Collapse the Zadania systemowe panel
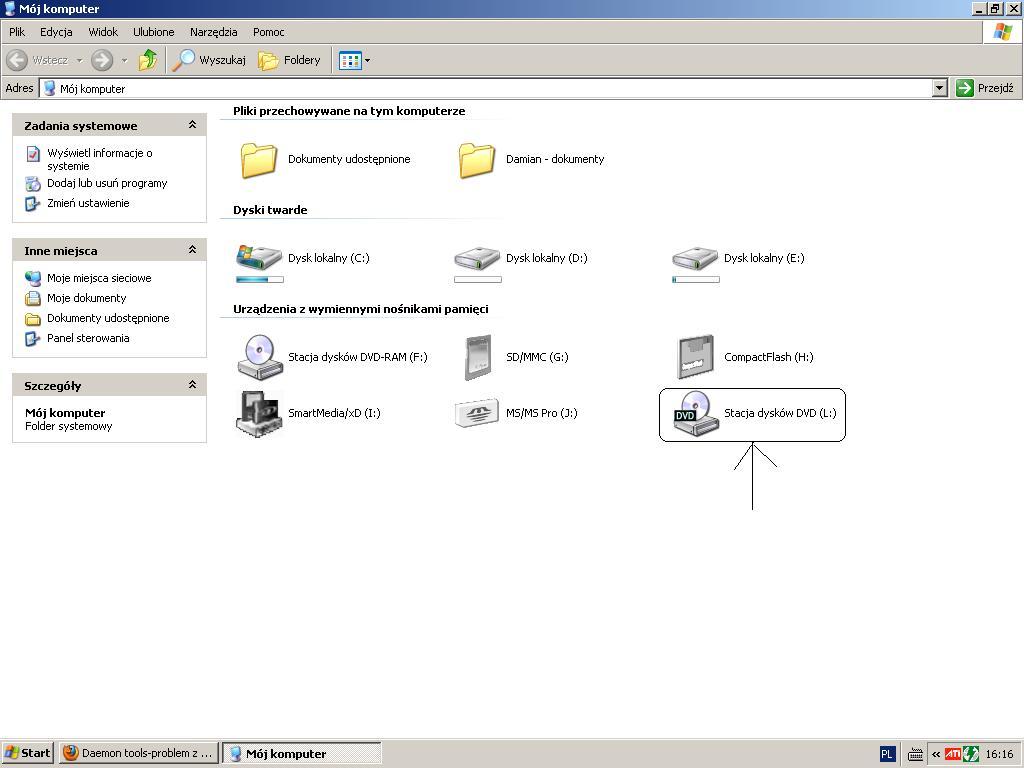Viewport: 1024px width, 768px height. [x=193, y=124]
